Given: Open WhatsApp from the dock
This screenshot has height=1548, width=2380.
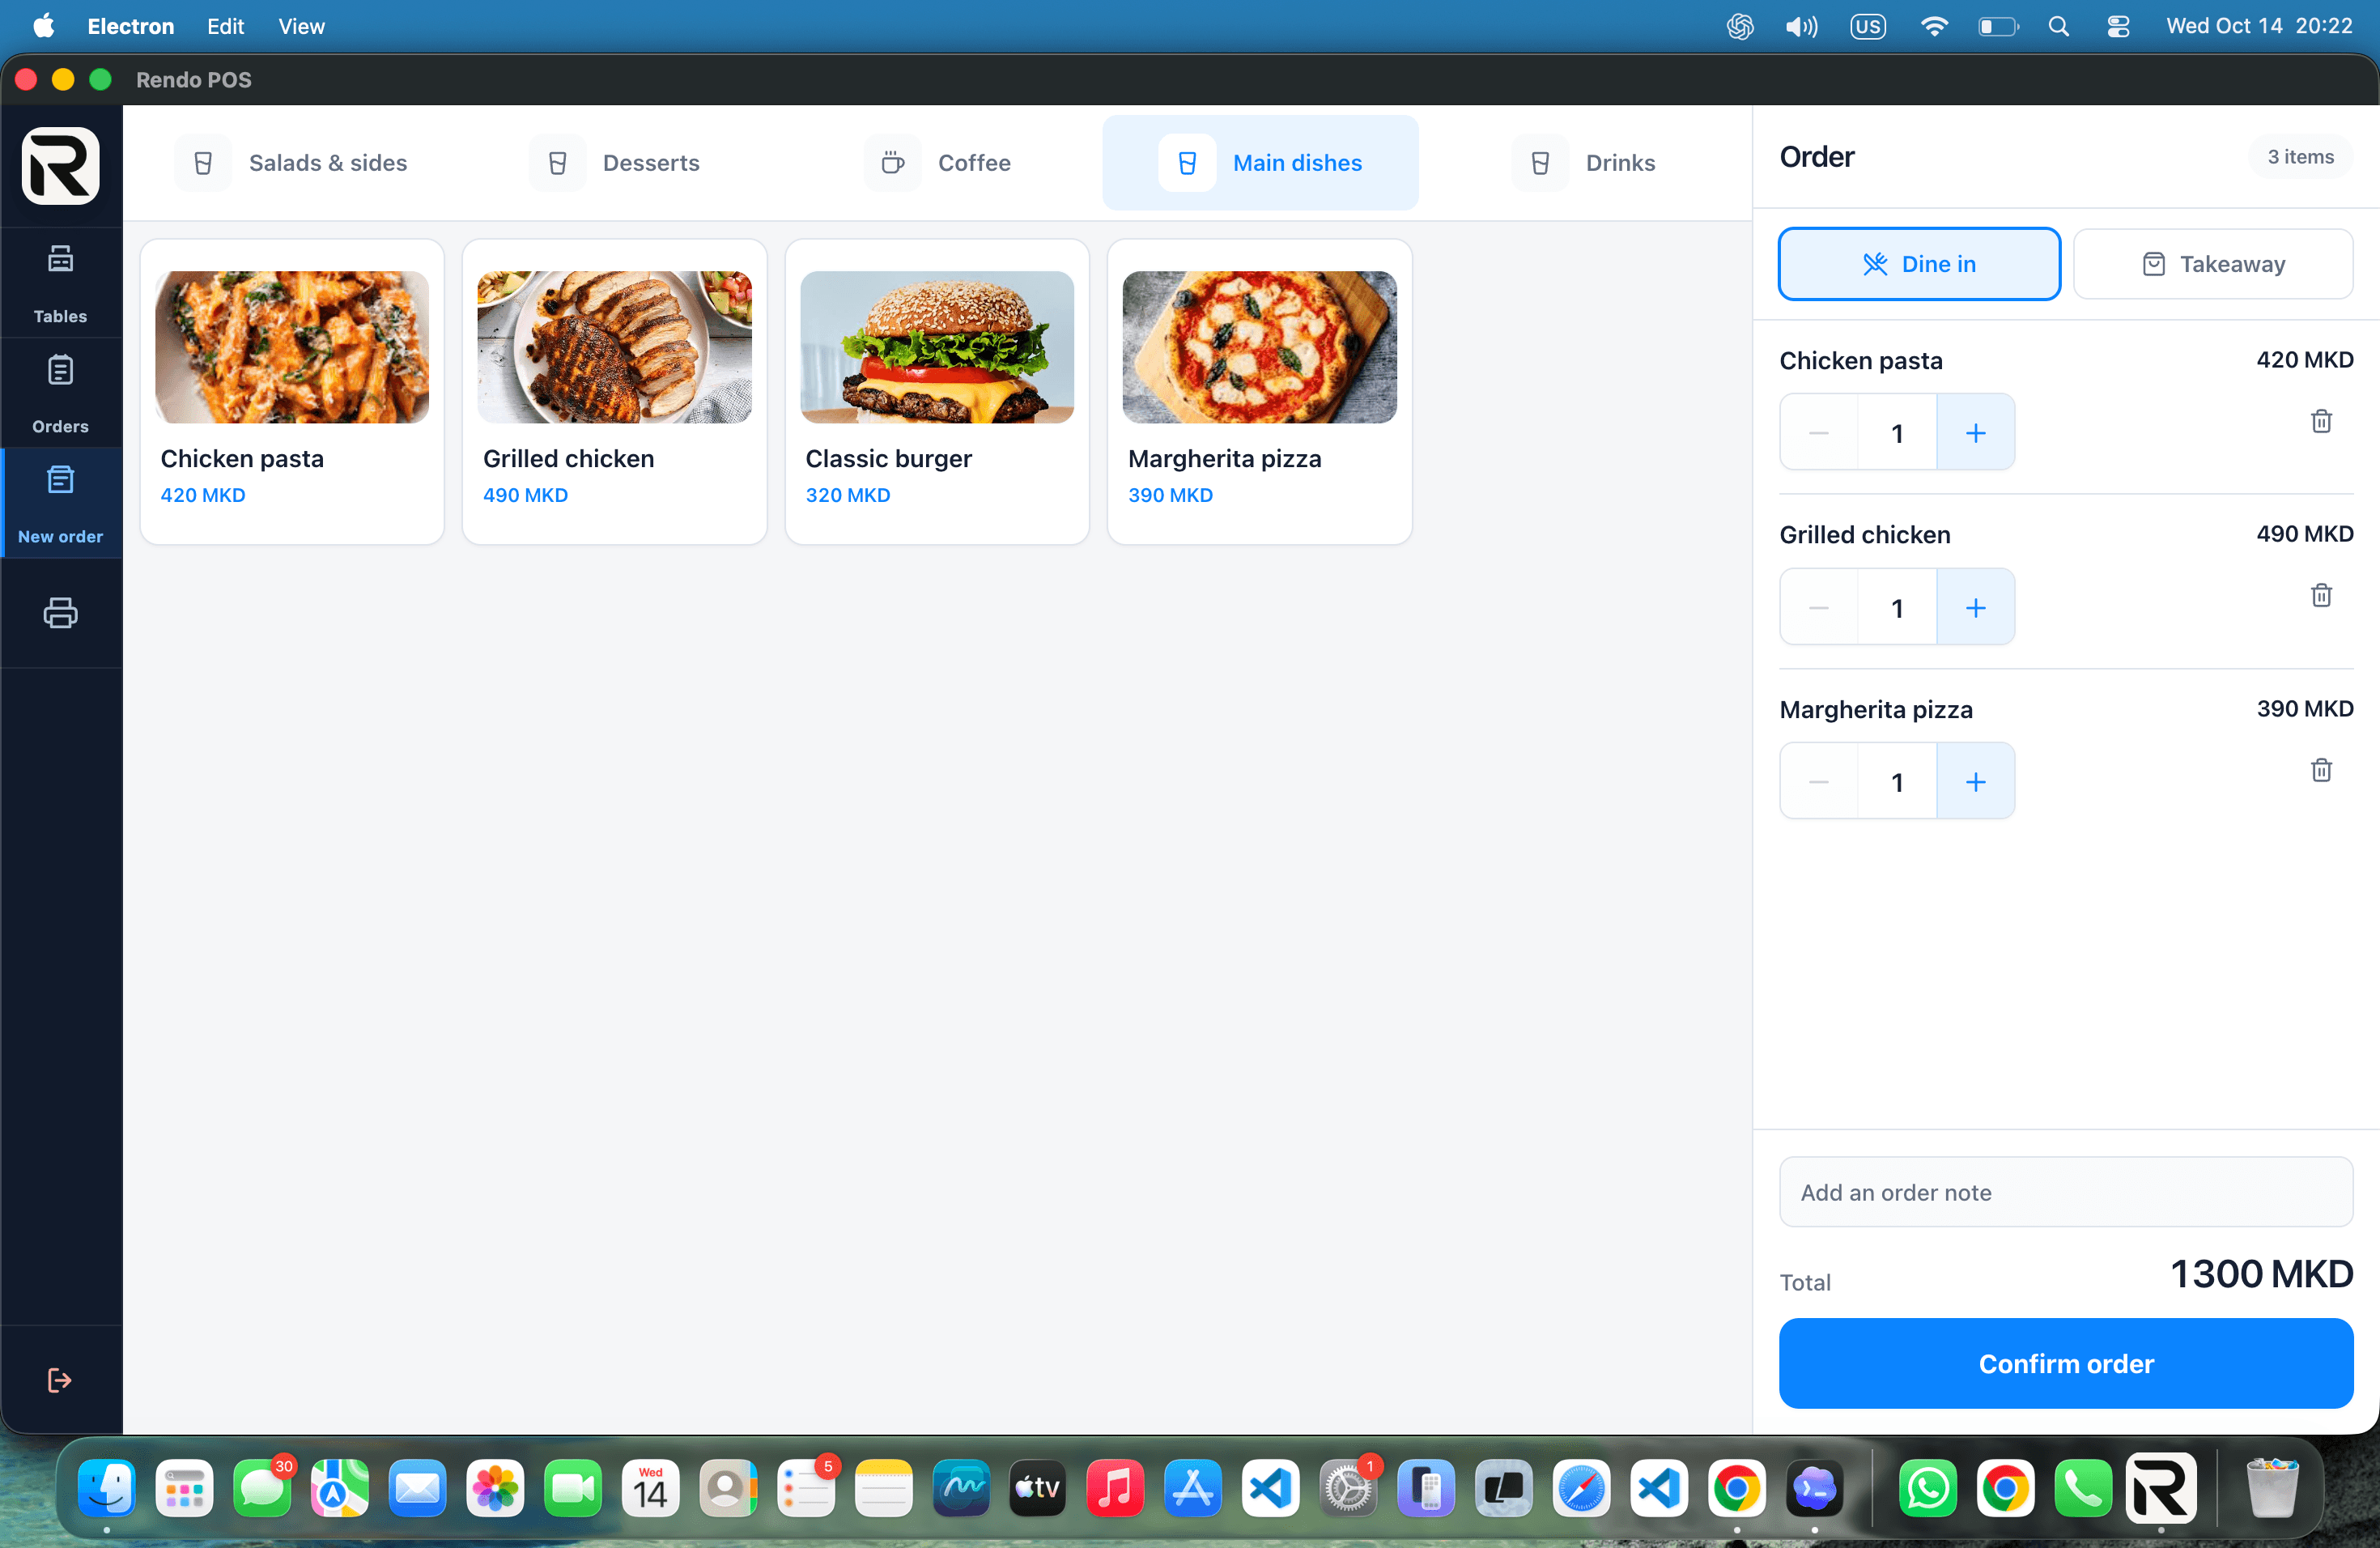Looking at the screenshot, I should coord(1927,1489).
